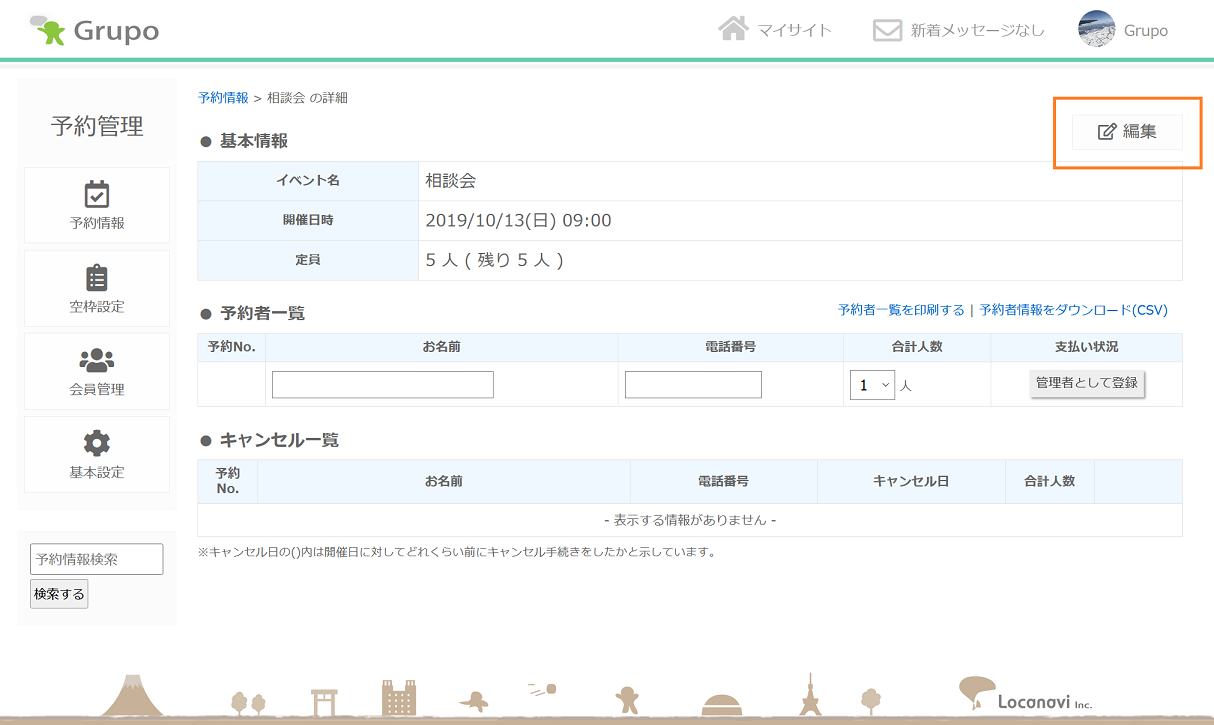Select the 予約情報 calendar icon

coord(97,194)
